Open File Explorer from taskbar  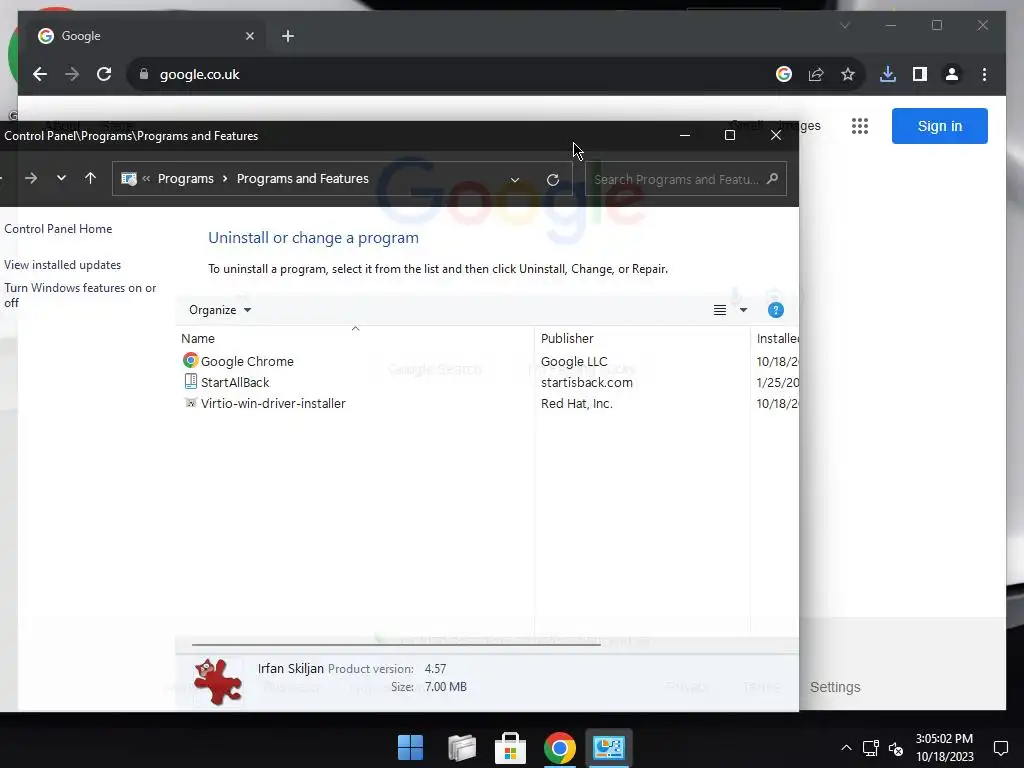pyautogui.click(x=461, y=747)
